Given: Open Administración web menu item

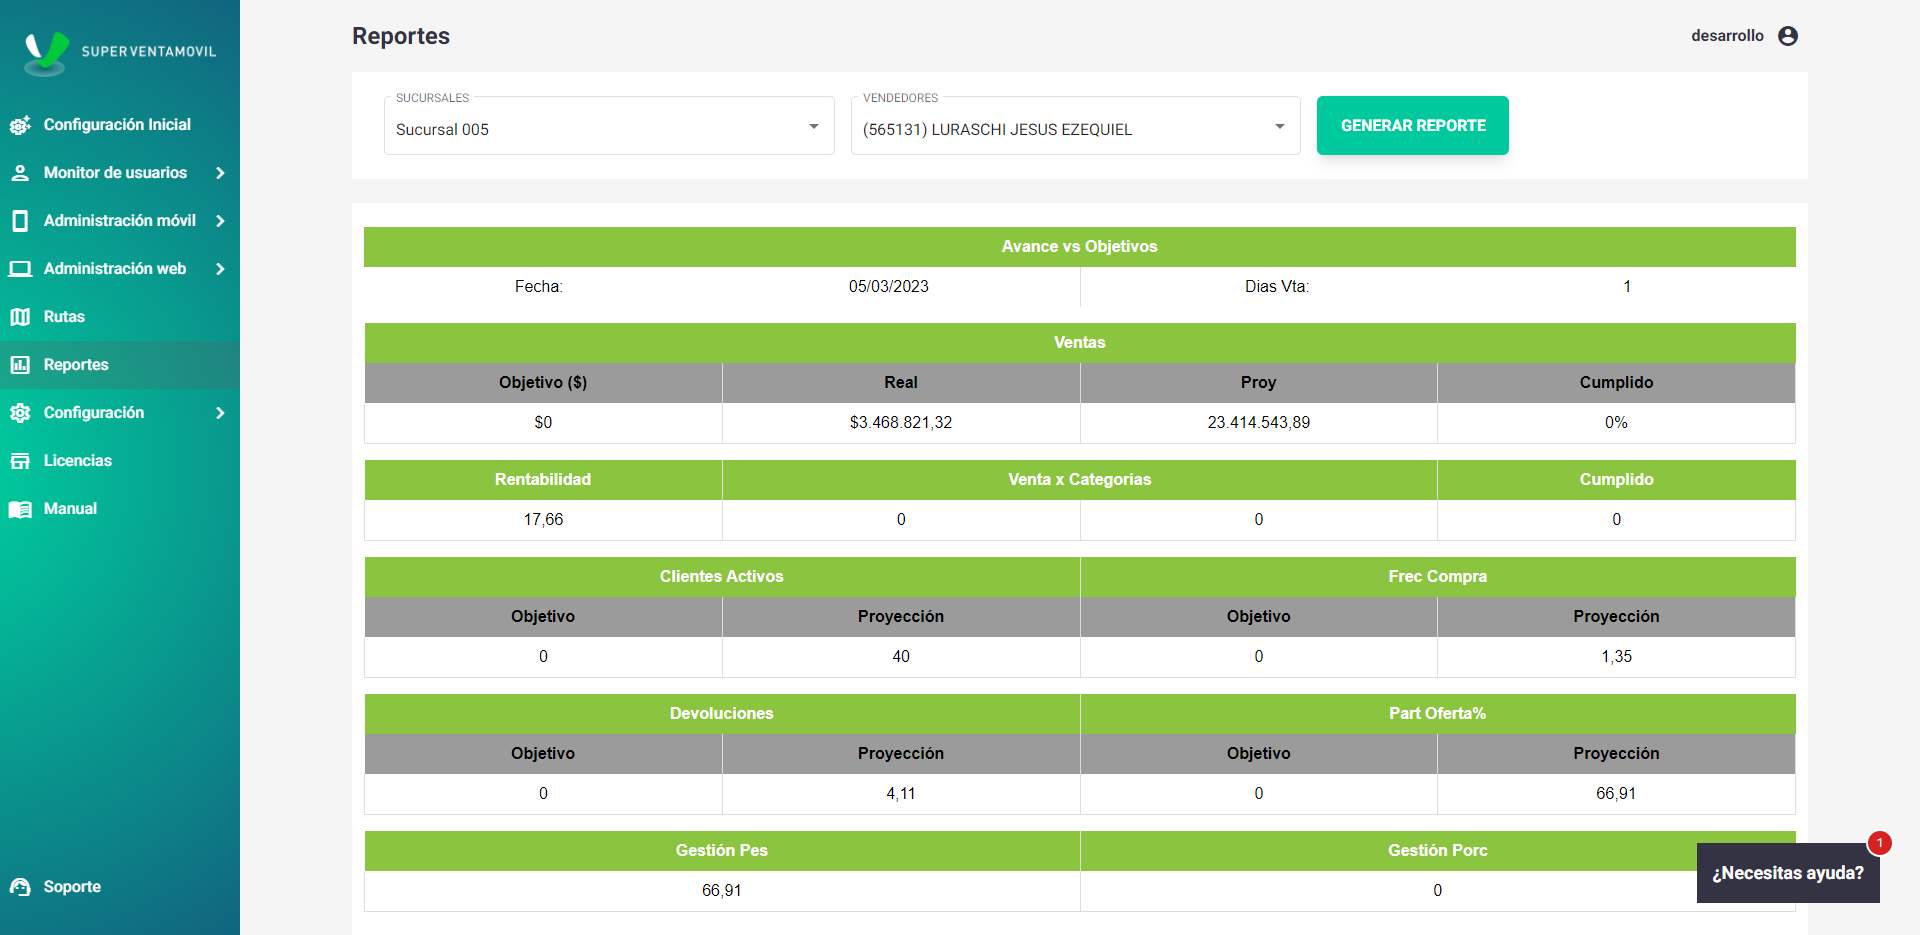Looking at the screenshot, I should 120,269.
